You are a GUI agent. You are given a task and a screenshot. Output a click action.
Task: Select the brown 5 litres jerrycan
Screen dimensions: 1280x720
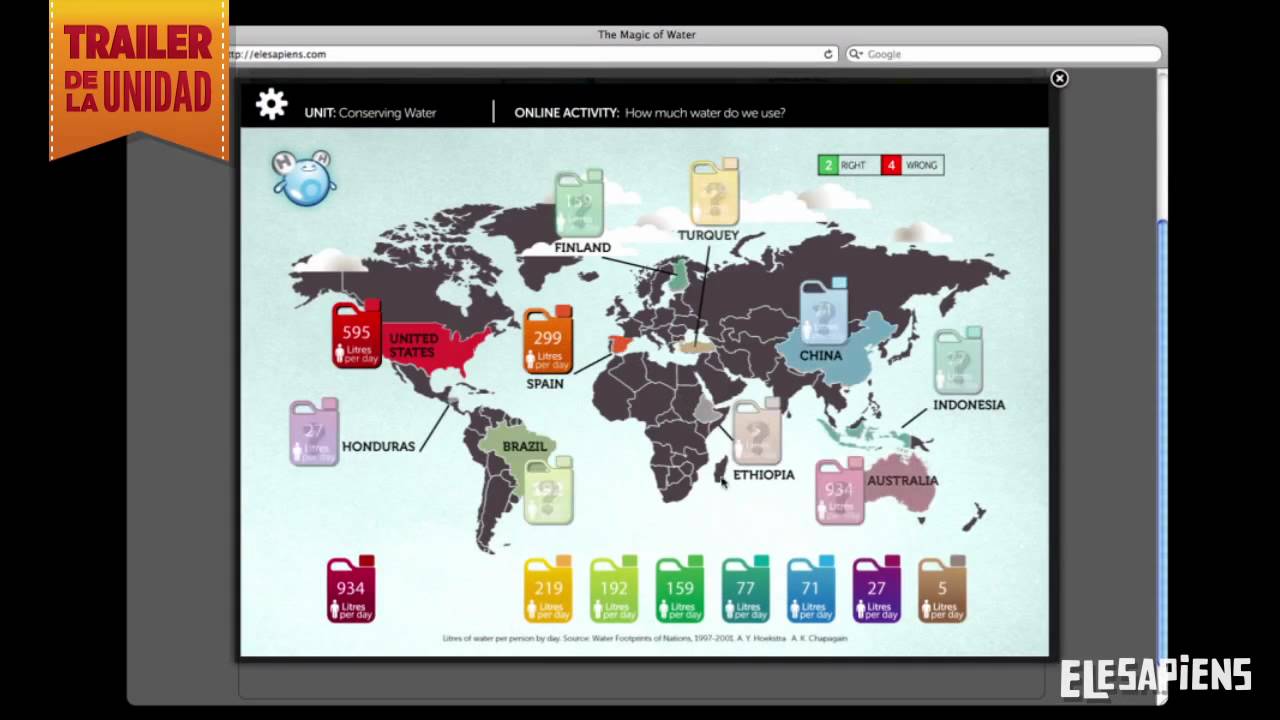pos(942,590)
